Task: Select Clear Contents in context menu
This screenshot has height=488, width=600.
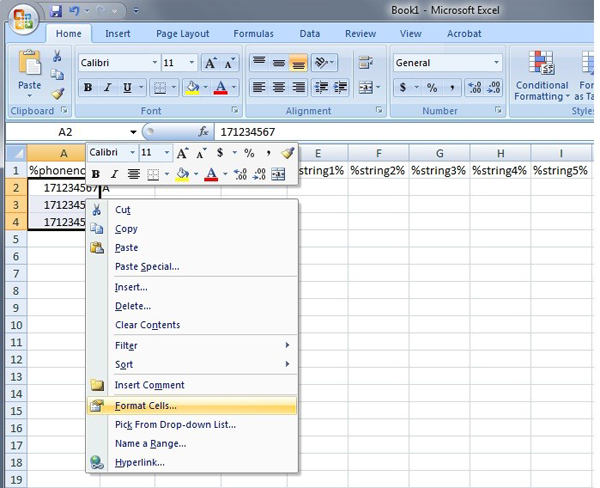Action: click(x=192, y=325)
